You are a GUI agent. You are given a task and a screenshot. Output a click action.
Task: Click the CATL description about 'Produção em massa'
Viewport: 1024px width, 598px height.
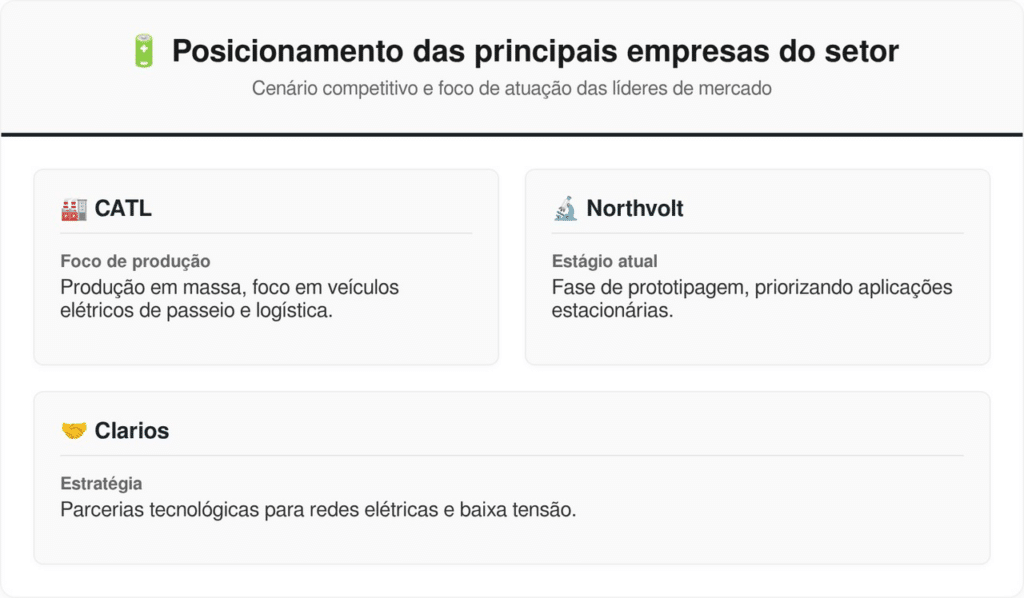[x=229, y=298]
